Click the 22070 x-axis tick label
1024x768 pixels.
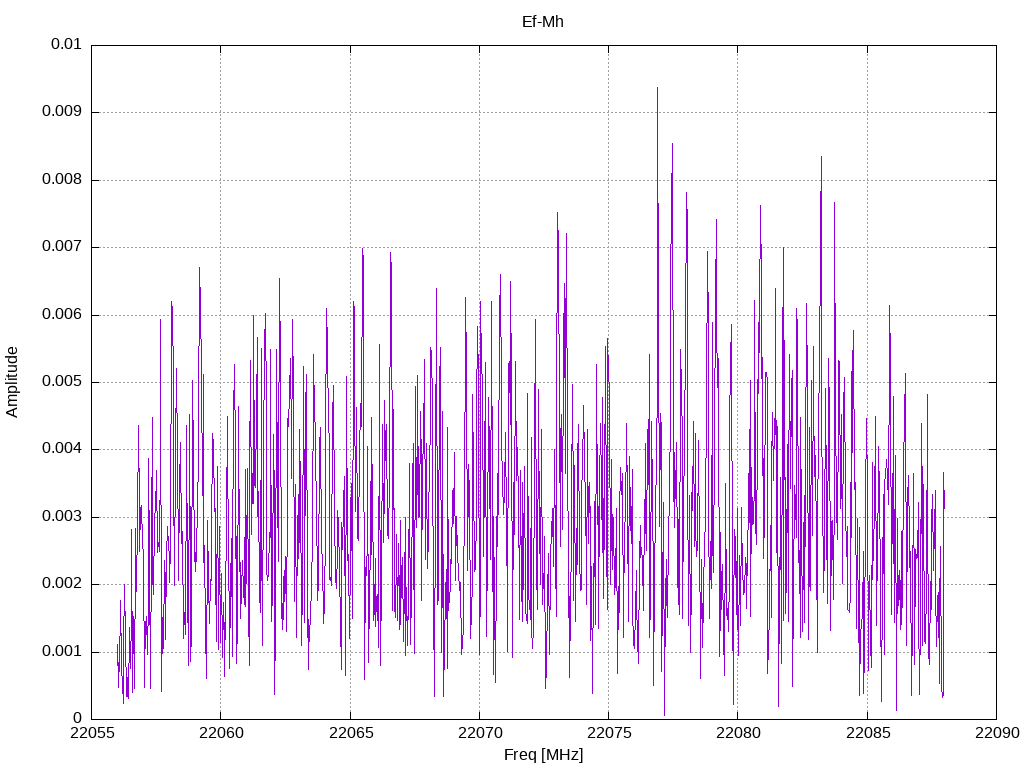point(479,733)
